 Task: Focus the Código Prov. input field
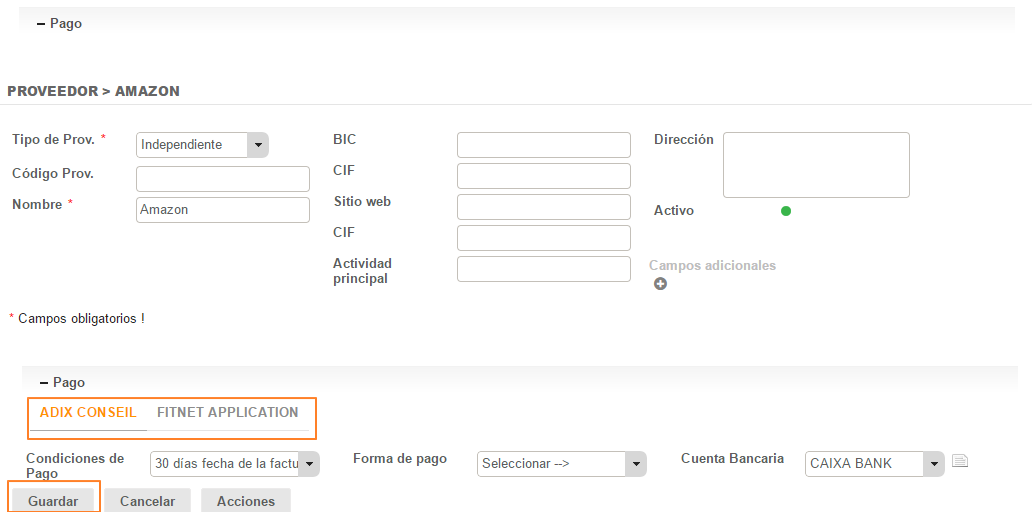[x=223, y=179]
